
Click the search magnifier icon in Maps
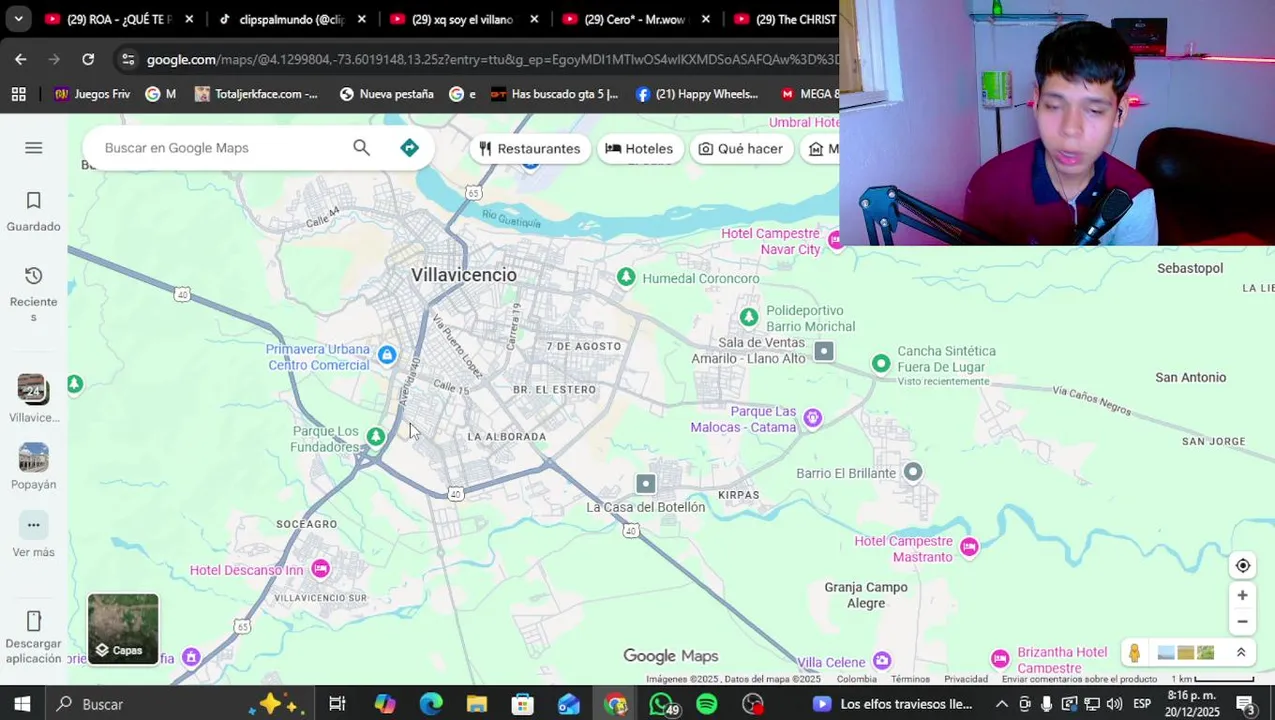pyautogui.click(x=361, y=148)
